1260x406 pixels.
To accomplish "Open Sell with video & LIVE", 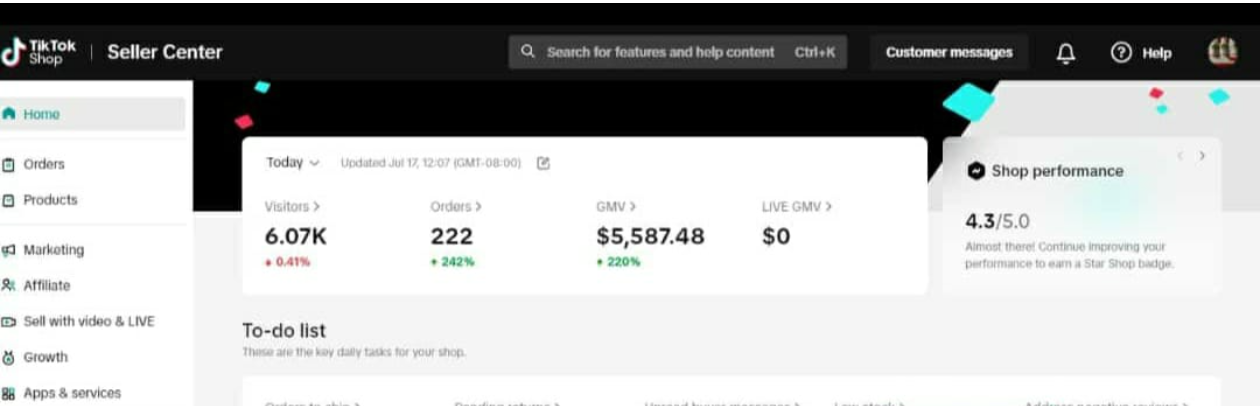I will coord(88,322).
